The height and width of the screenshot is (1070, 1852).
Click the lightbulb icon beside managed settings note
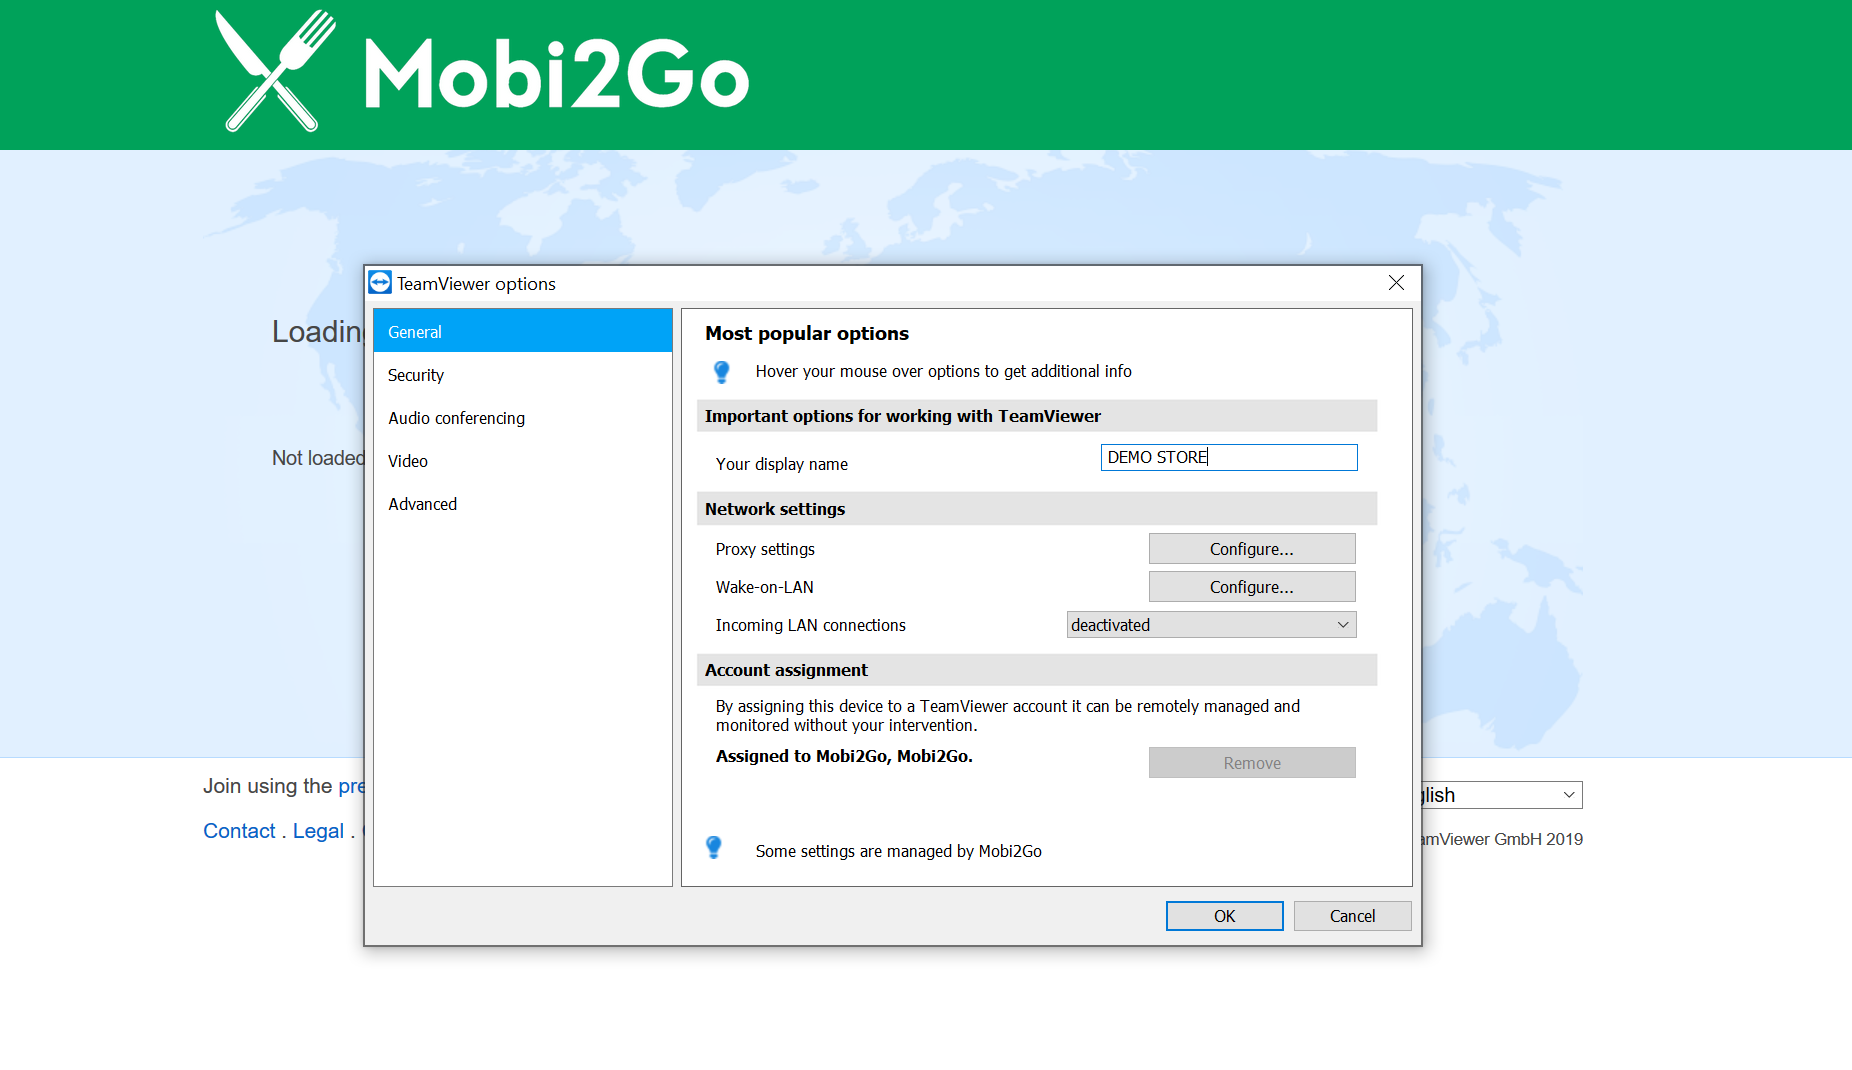tap(714, 848)
